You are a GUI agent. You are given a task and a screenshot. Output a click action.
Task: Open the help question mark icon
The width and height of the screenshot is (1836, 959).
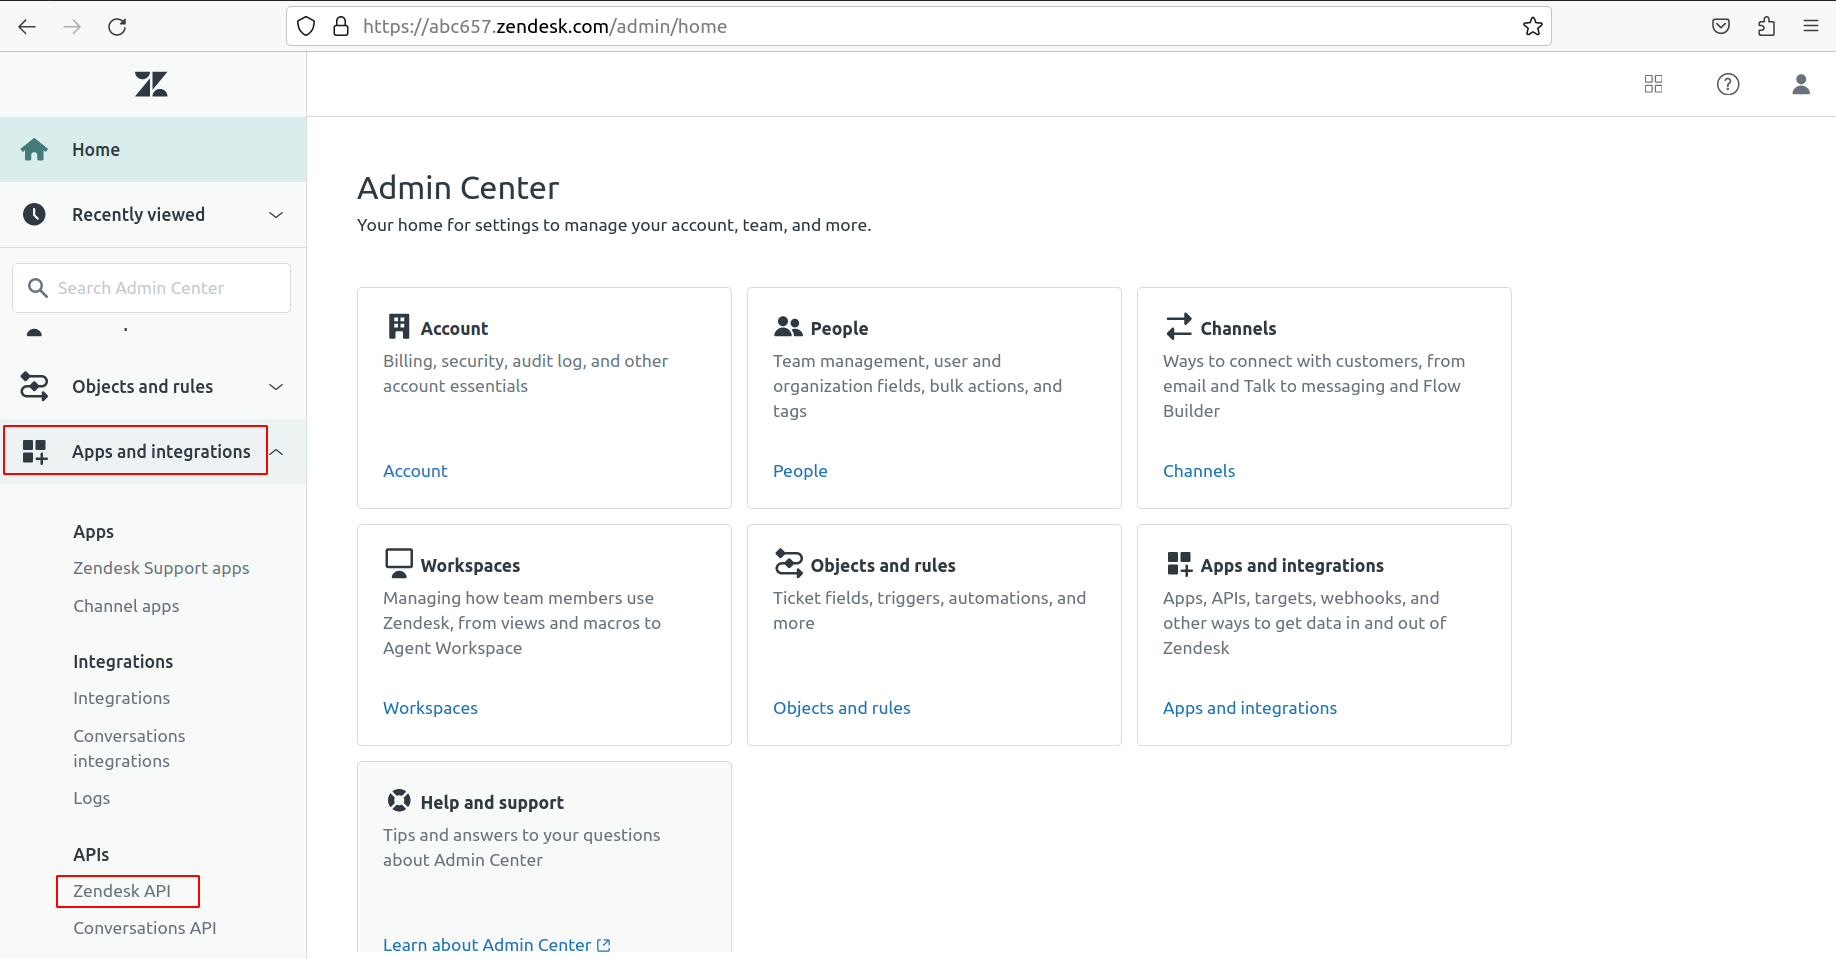(x=1727, y=84)
